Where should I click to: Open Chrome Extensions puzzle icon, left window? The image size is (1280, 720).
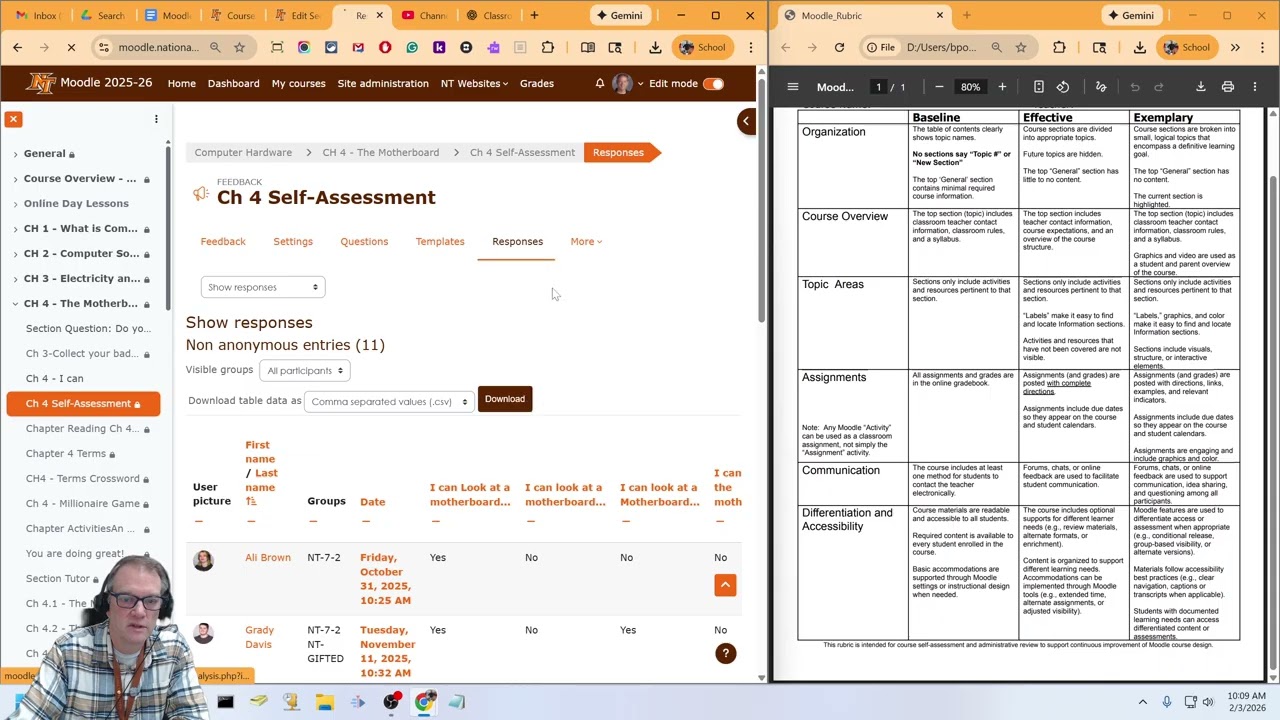pyautogui.click(x=548, y=47)
